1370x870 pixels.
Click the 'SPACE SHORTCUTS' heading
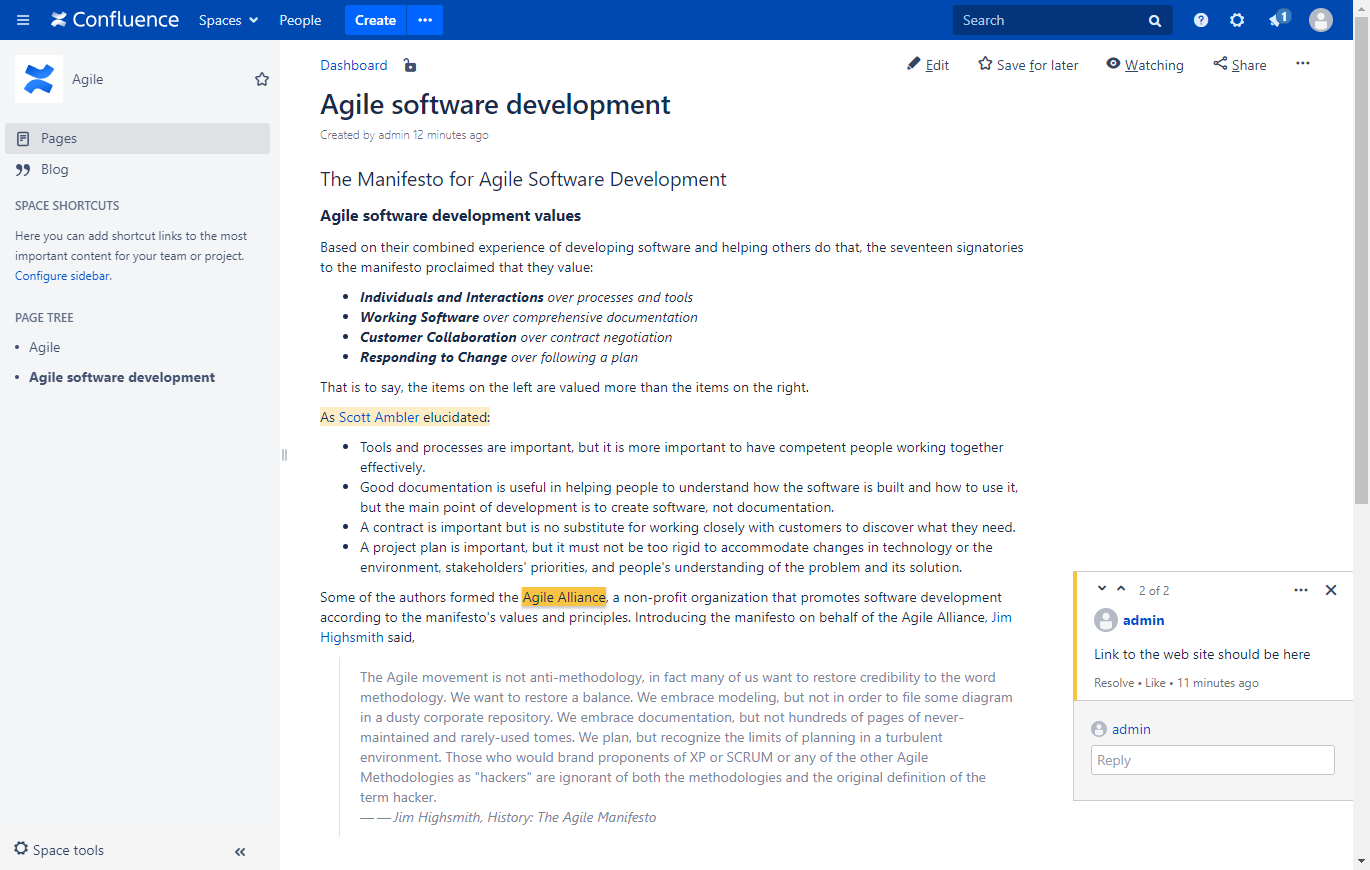coord(67,206)
